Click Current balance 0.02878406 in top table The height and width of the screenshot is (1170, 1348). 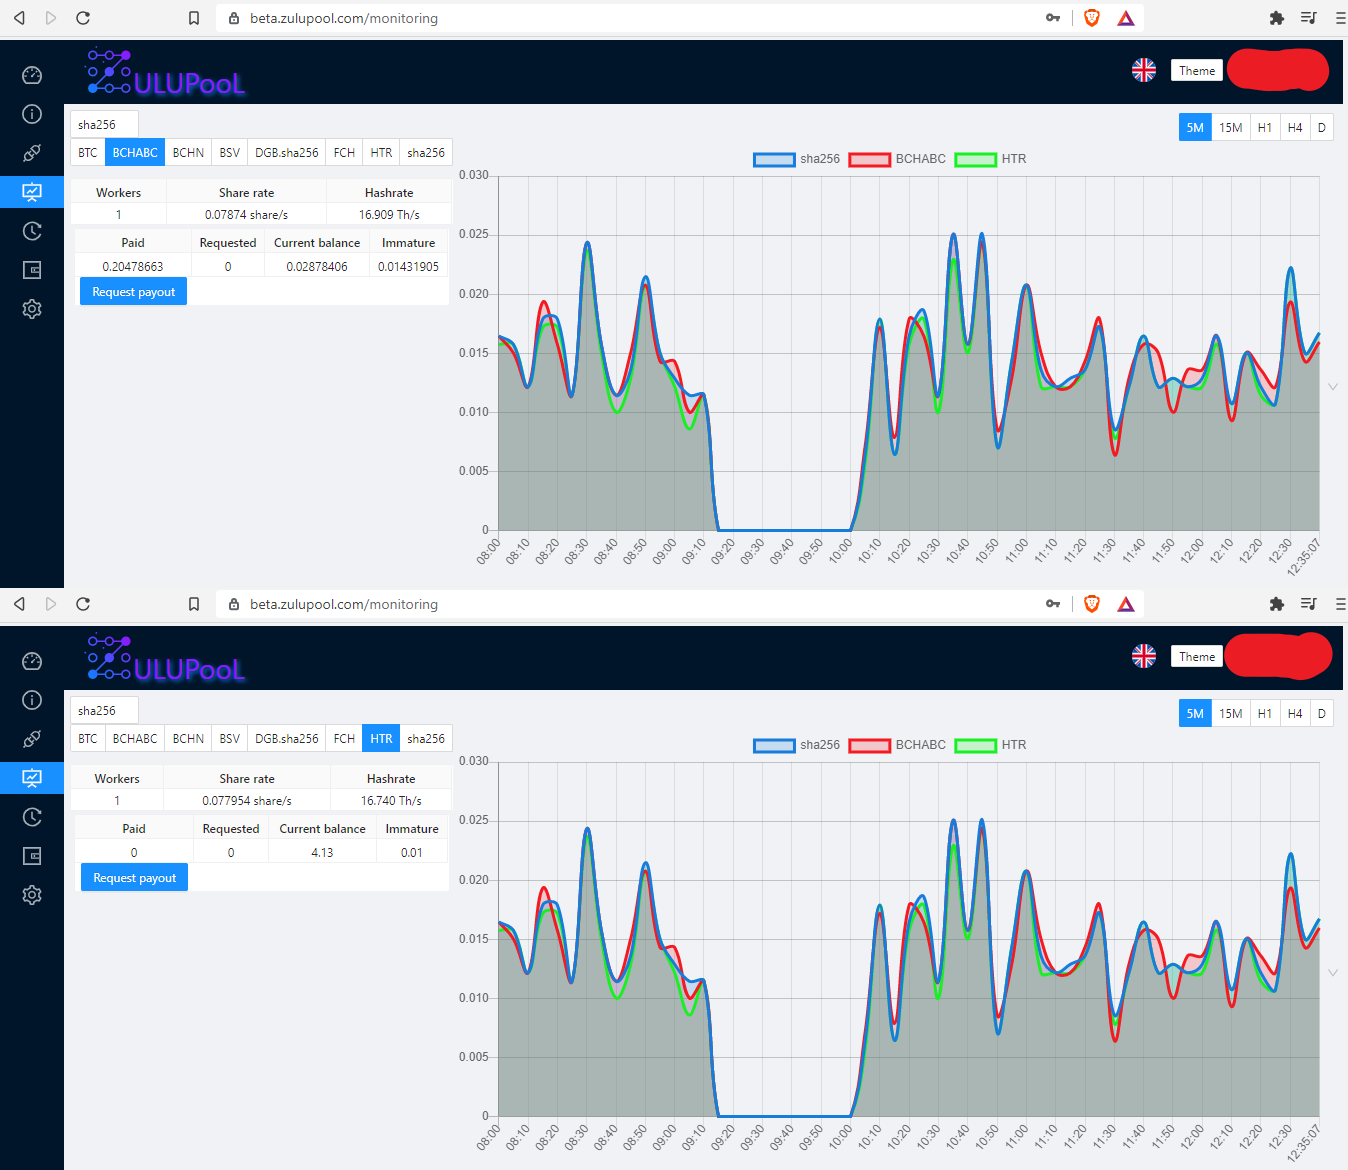pyautogui.click(x=317, y=267)
